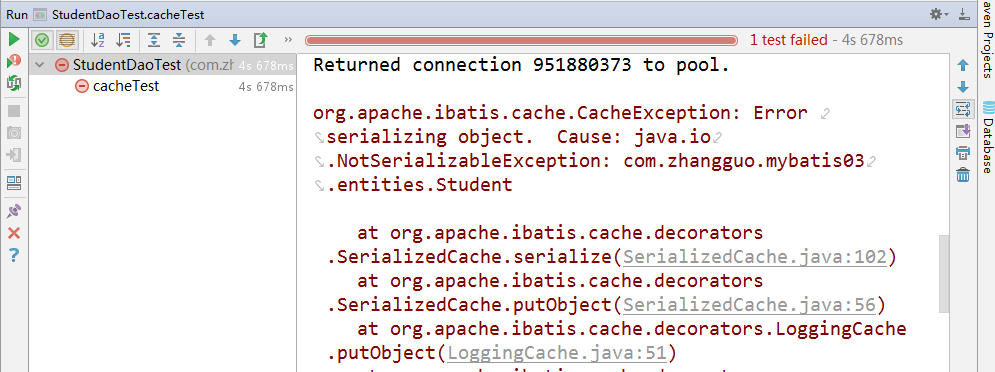Sort tests alphabetically icon

98,41
